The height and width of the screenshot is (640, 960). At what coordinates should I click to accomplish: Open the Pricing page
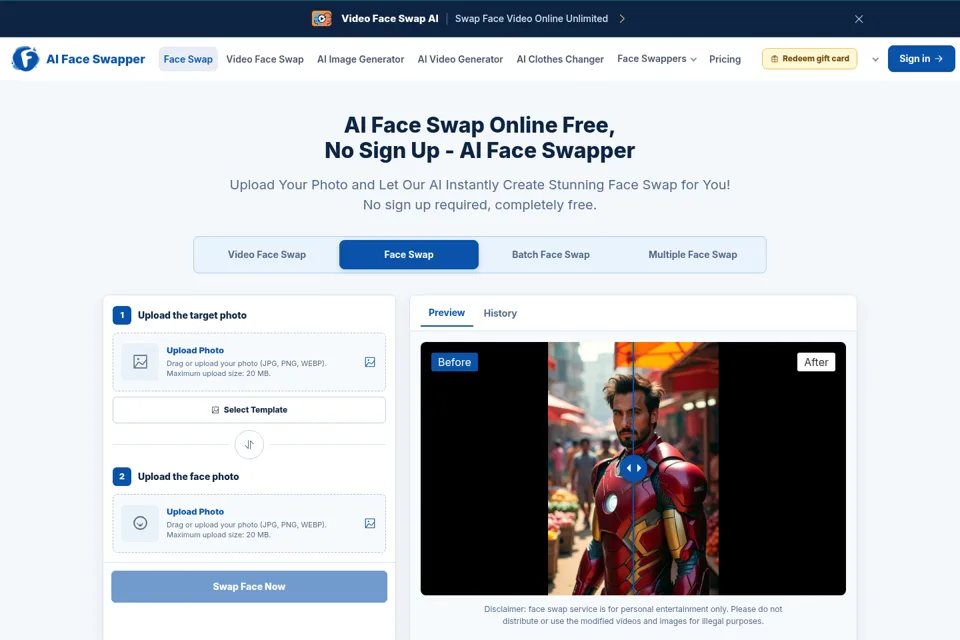pos(725,59)
